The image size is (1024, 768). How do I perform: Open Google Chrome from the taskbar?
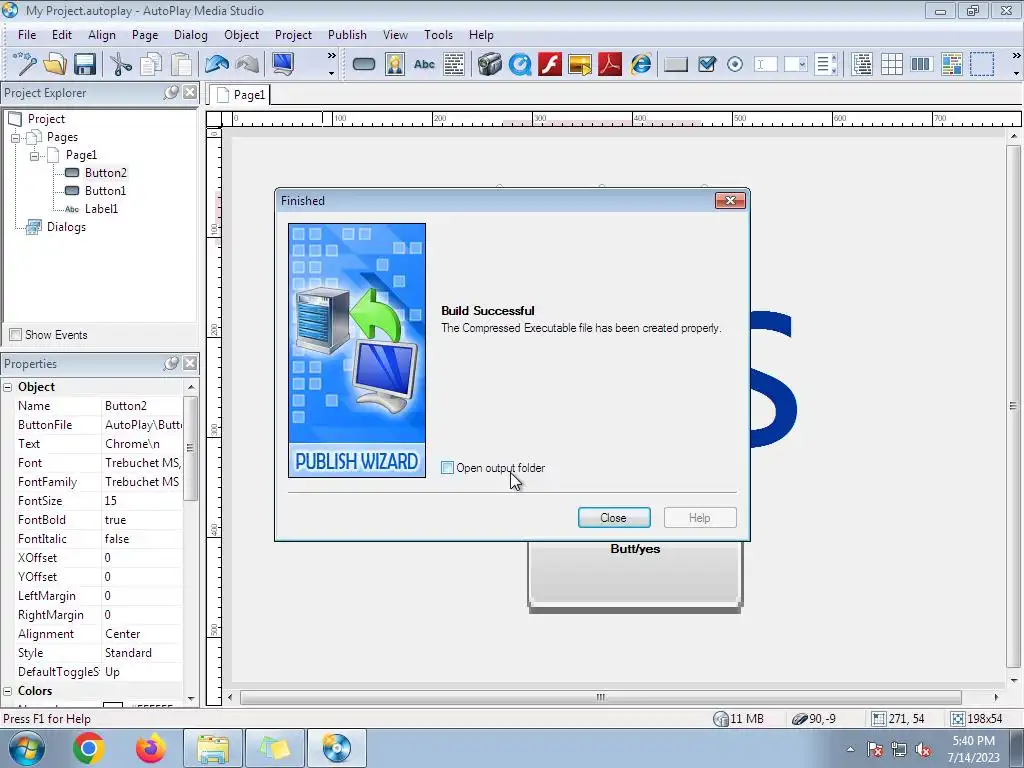pos(89,748)
